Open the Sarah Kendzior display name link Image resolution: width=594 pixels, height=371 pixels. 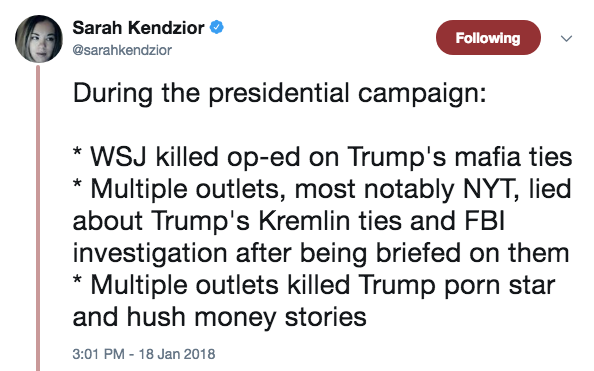(138, 28)
